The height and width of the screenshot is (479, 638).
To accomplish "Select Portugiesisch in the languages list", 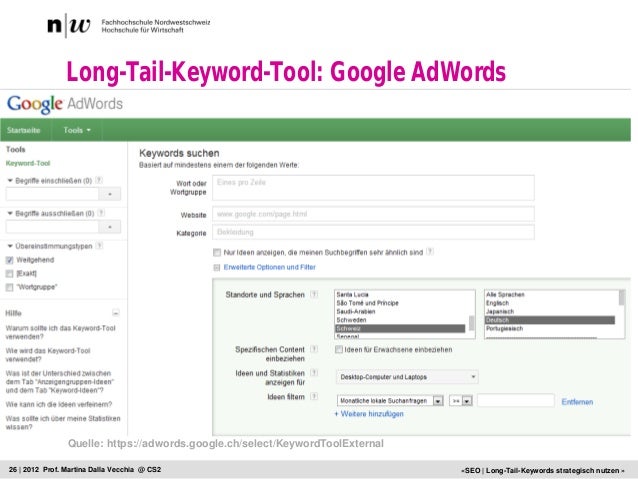I will 504,328.
